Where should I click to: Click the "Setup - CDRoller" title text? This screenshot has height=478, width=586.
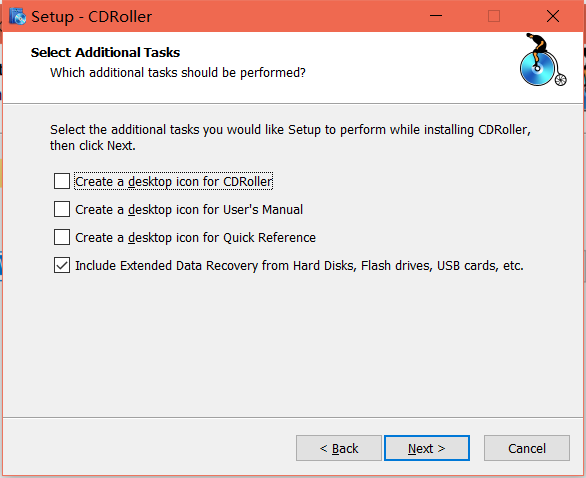pyautogui.click(x=92, y=17)
